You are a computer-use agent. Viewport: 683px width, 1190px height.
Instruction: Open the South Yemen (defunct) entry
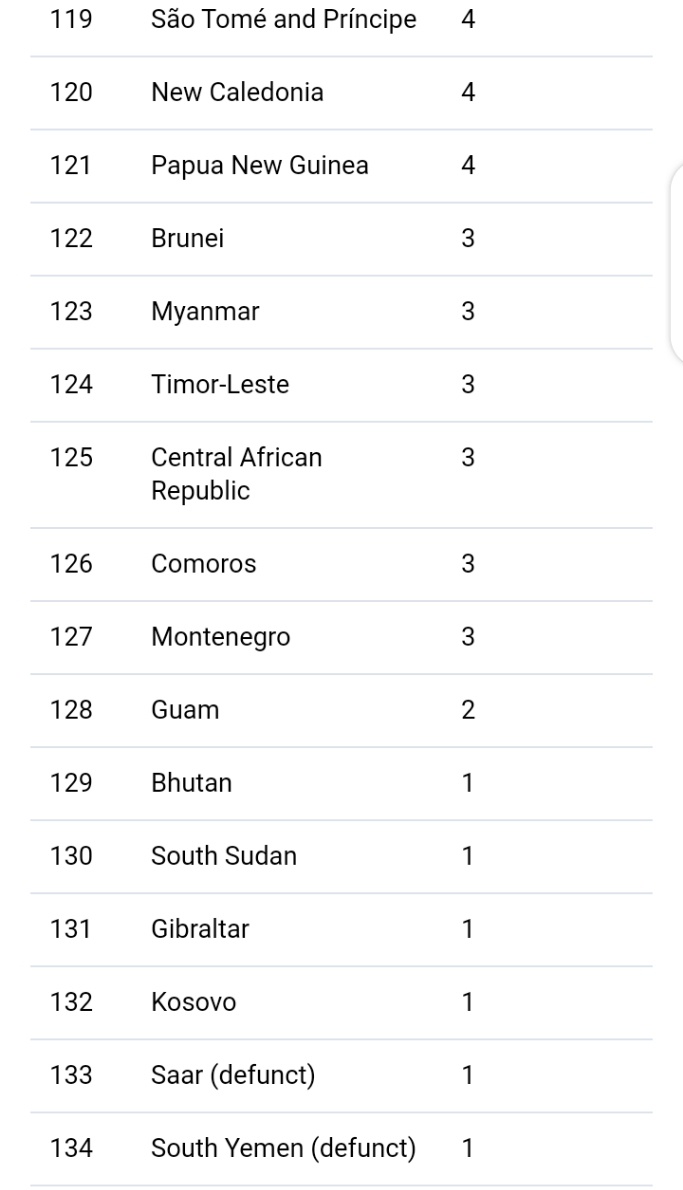coord(283,1148)
